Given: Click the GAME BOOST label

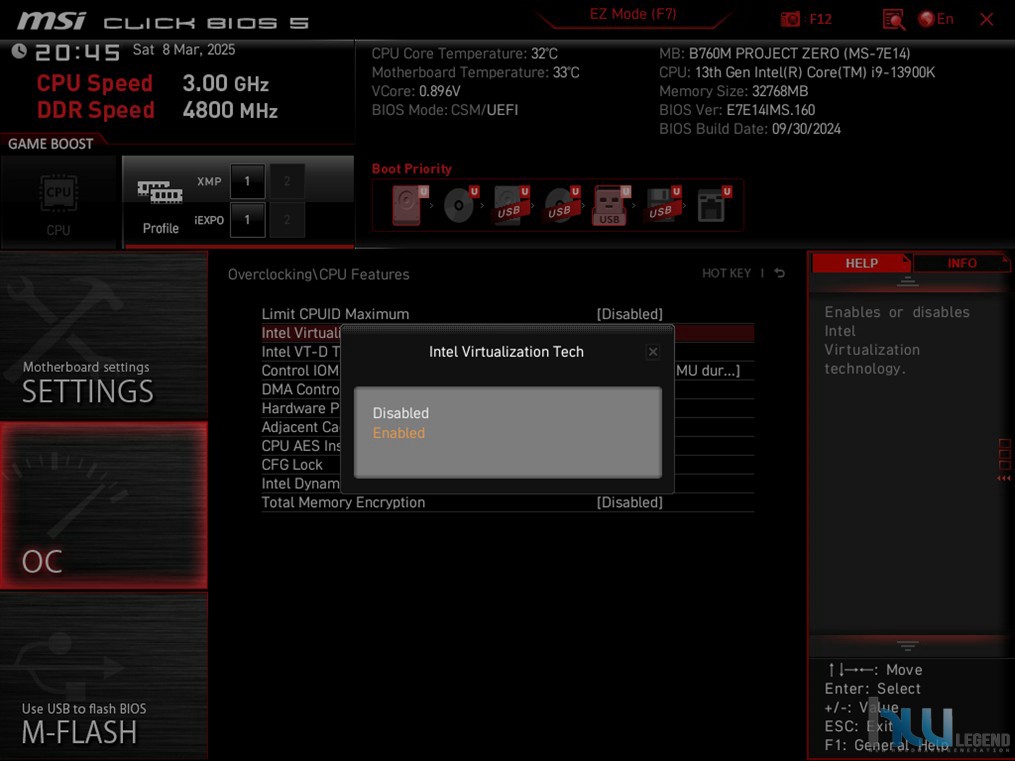Looking at the screenshot, I should pyautogui.click(x=50, y=144).
